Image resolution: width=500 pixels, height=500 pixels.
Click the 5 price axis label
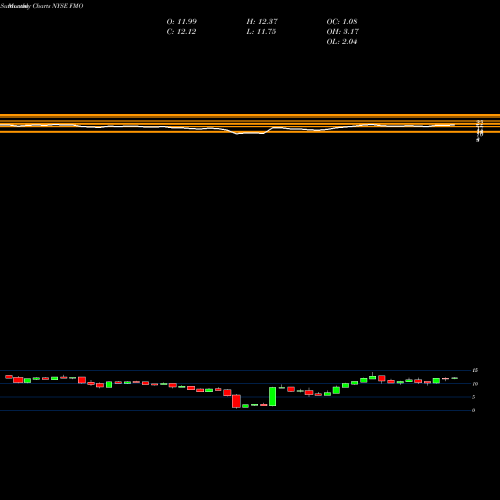473,397
